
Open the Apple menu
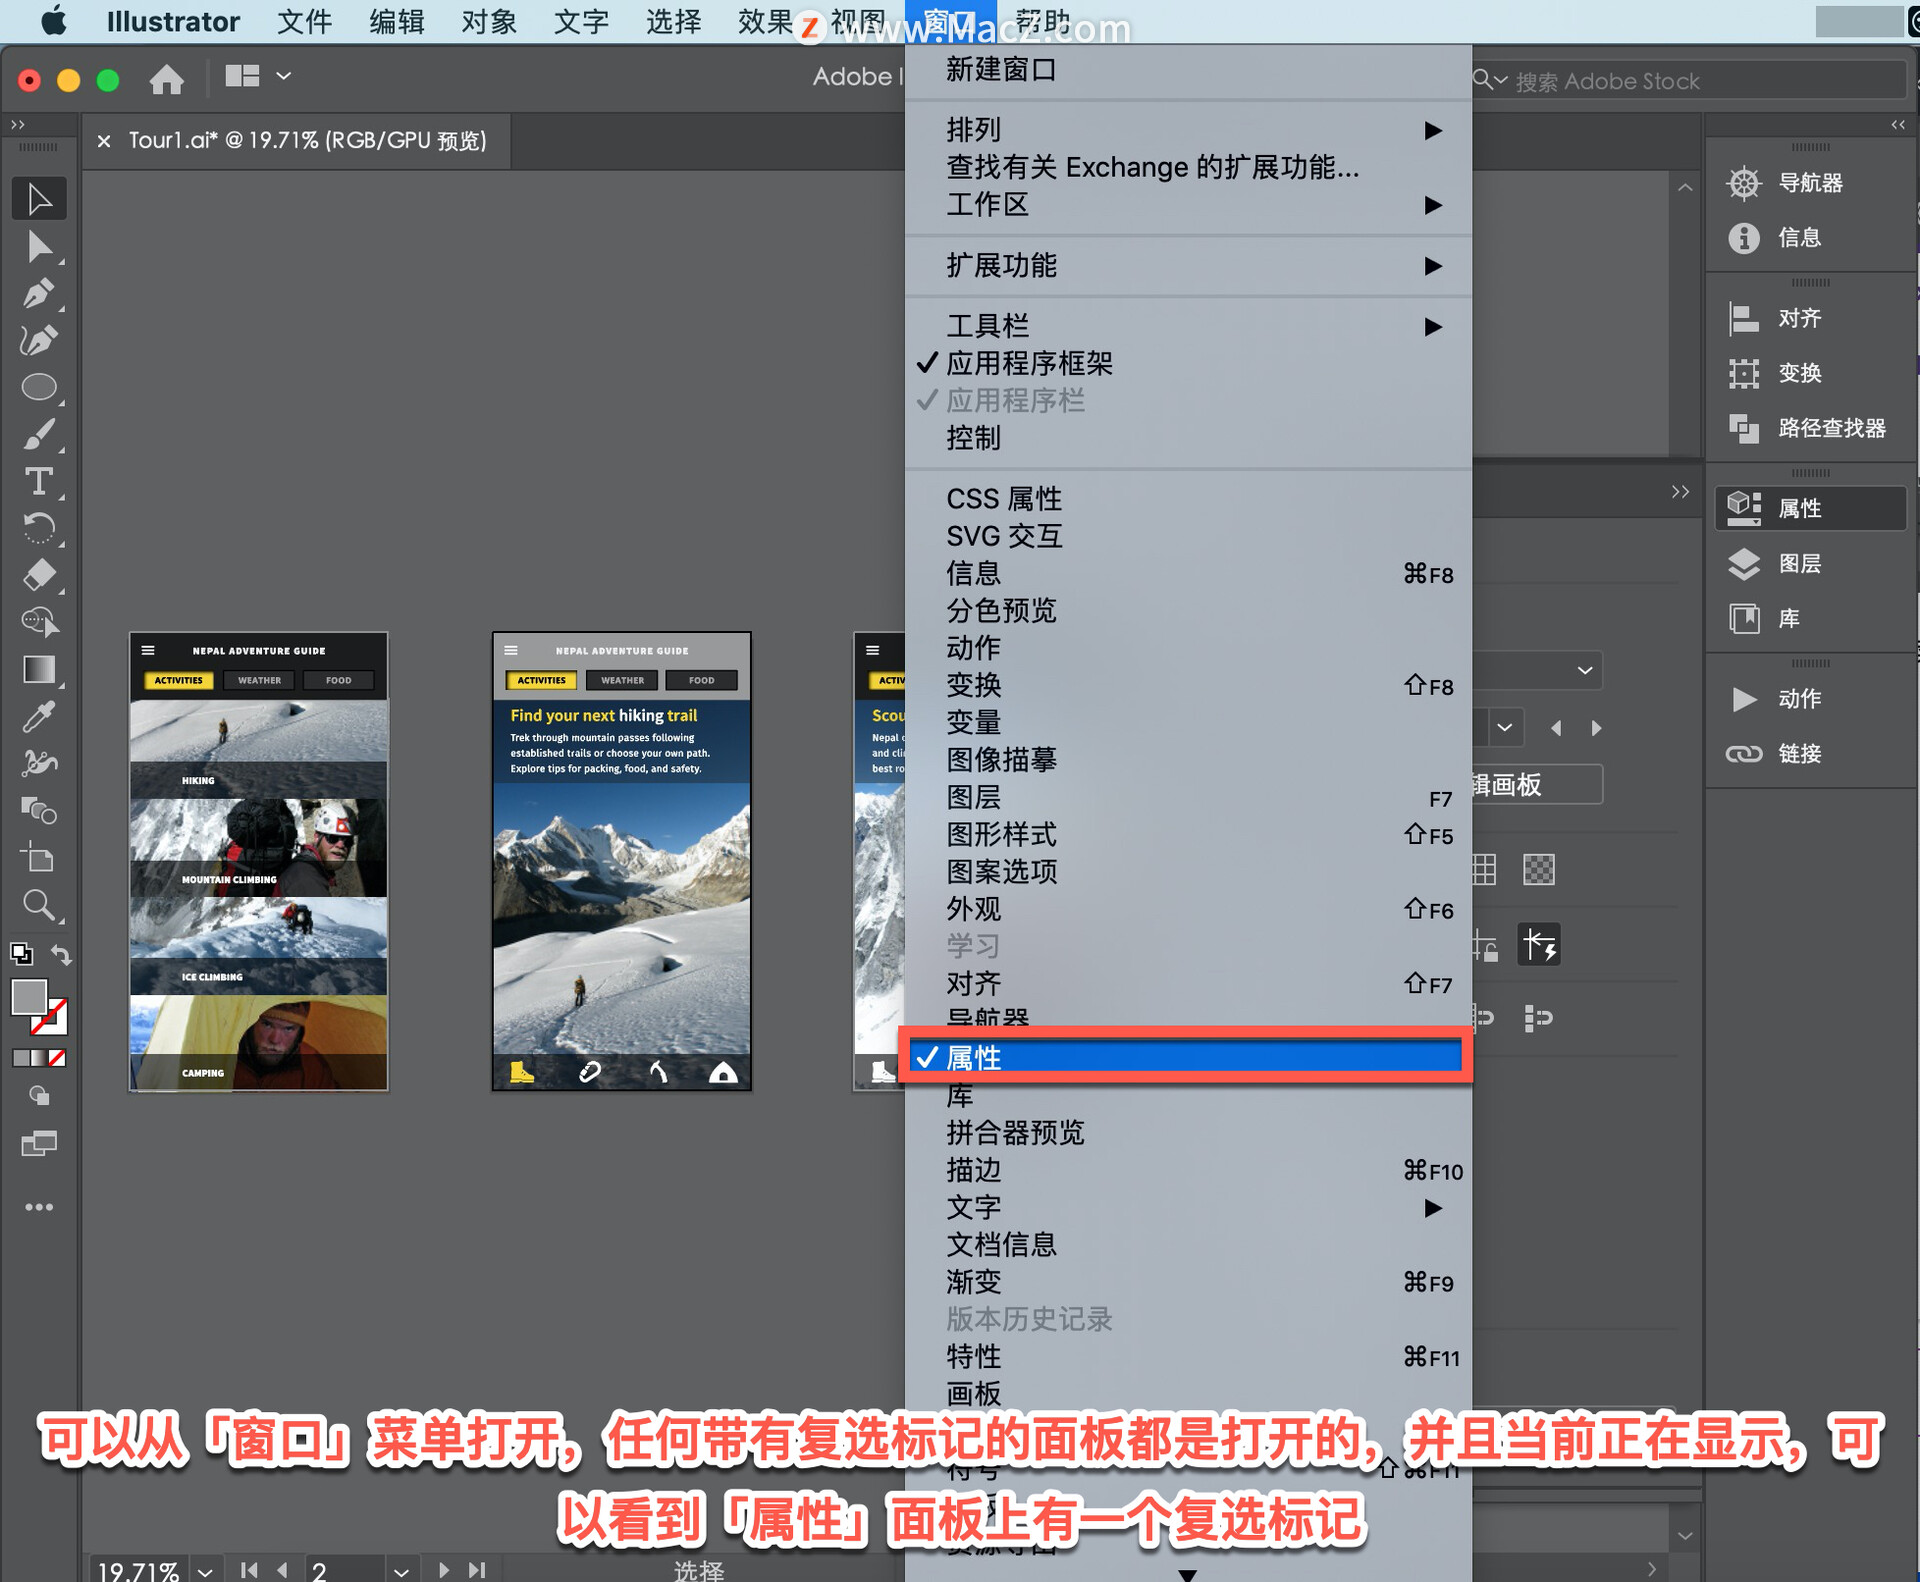pyautogui.click(x=54, y=21)
